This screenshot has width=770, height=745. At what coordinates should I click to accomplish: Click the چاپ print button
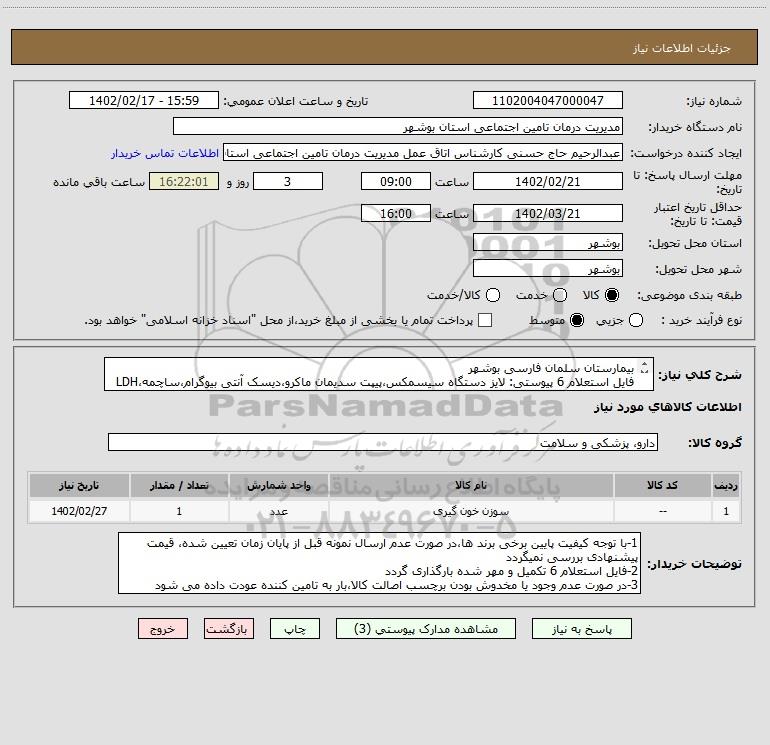coord(295,629)
